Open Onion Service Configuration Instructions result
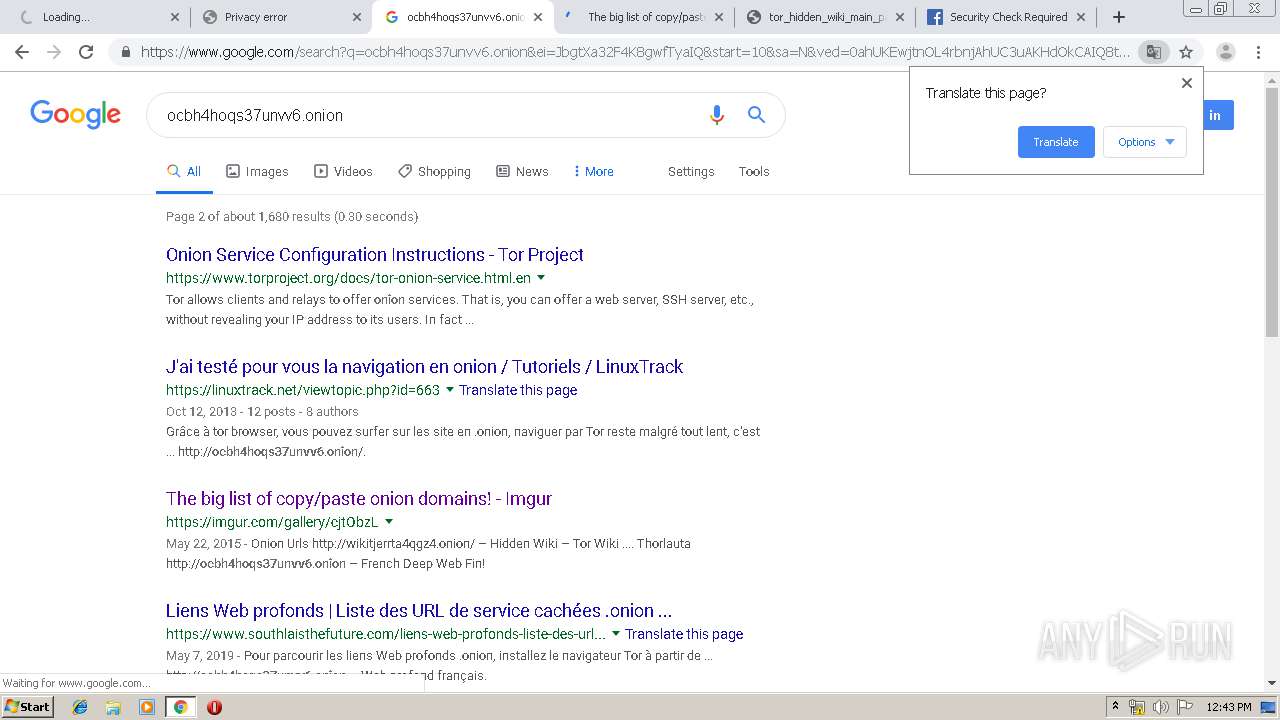The height and width of the screenshot is (720, 1280). tap(375, 255)
